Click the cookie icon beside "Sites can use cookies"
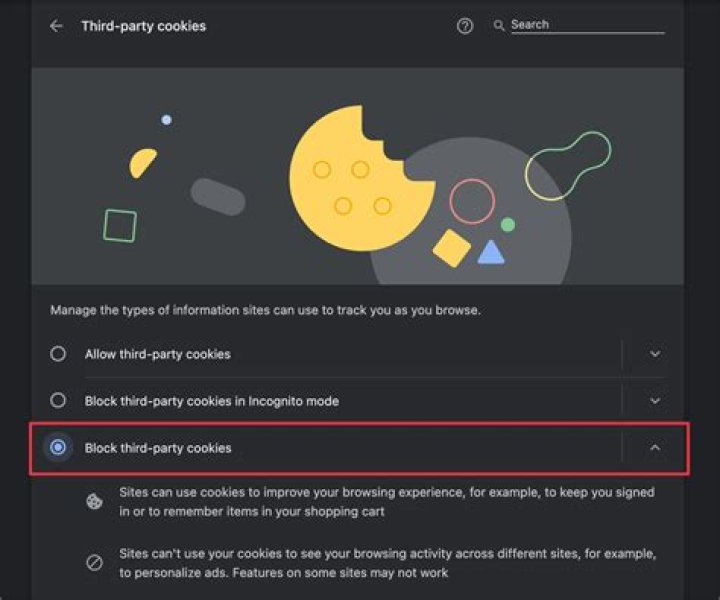This screenshot has height=600, width=720. pos(95,502)
